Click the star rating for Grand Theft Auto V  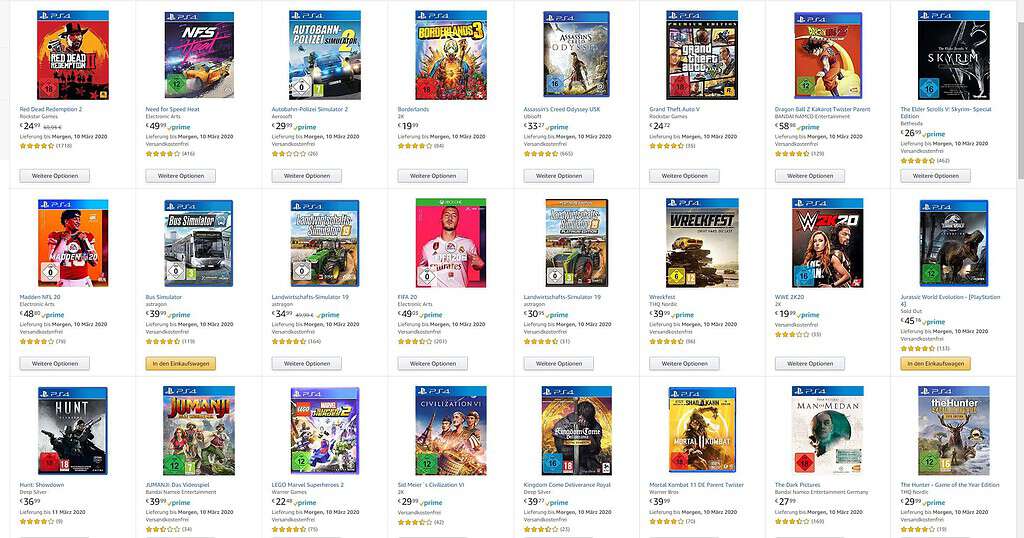tap(666, 146)
